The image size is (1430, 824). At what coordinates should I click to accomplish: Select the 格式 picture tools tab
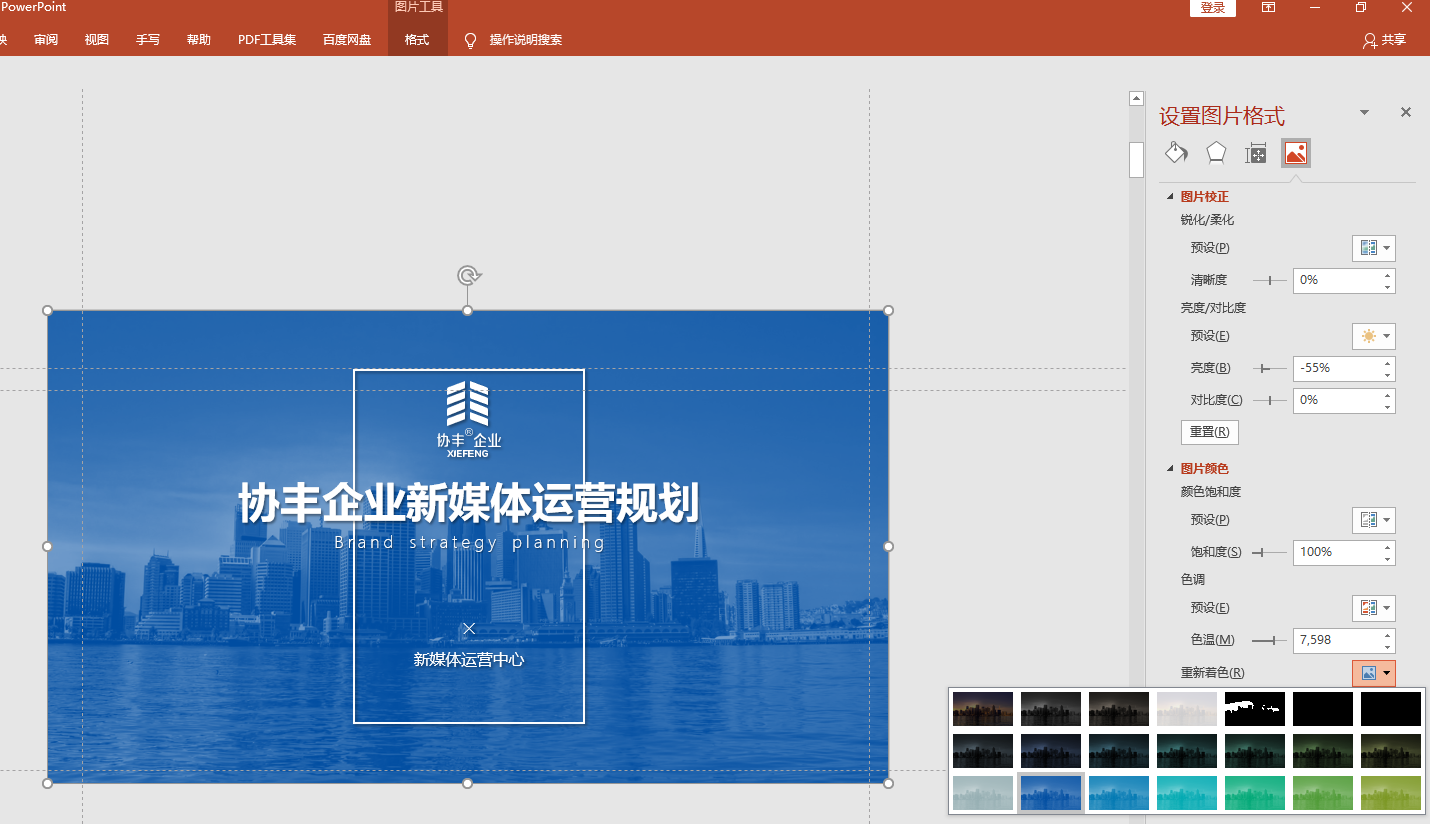(417, 40)
